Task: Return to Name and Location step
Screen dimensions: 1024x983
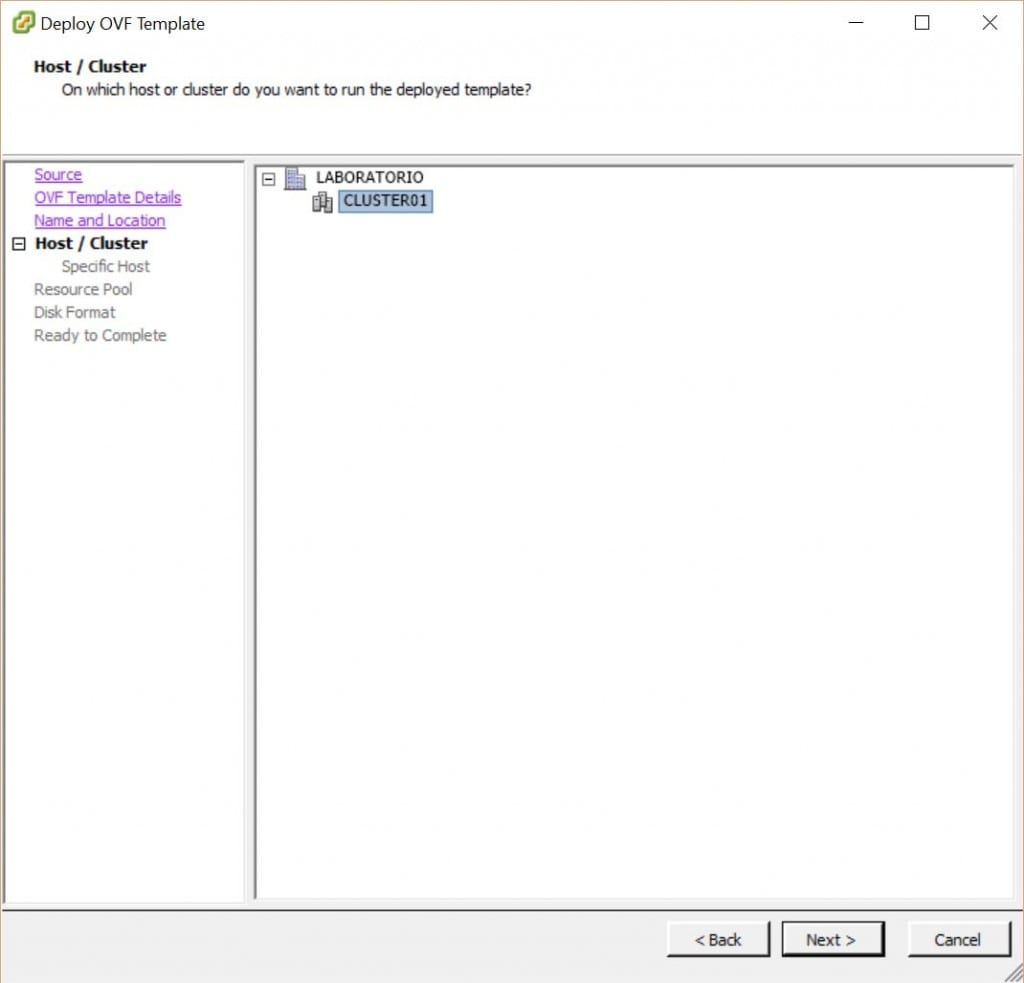Action: (99, 221)
